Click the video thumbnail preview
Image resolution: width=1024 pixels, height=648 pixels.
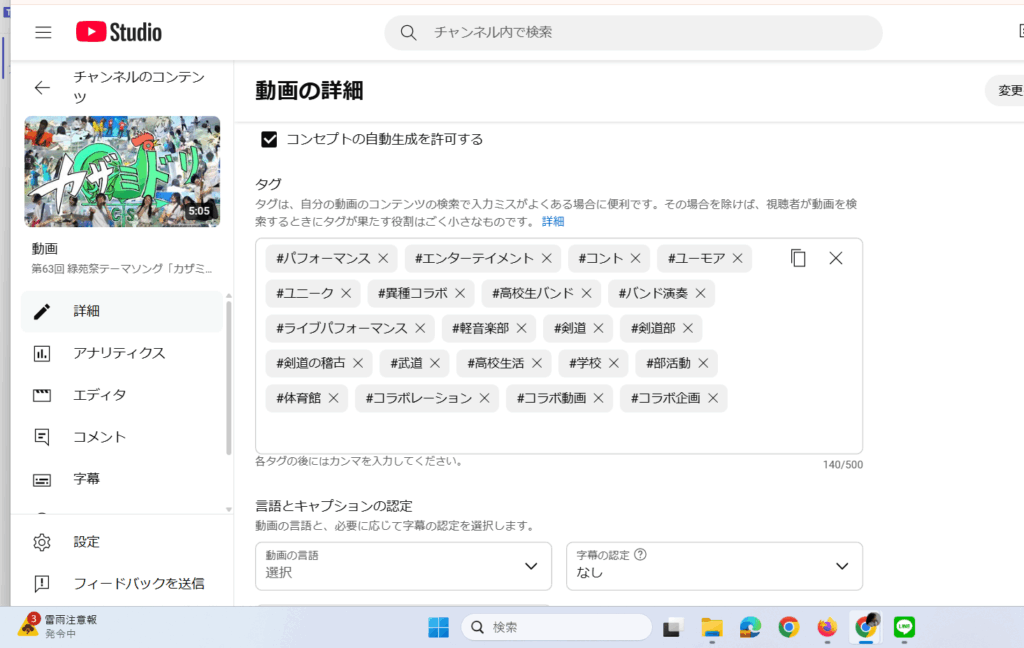coord(122,171)
